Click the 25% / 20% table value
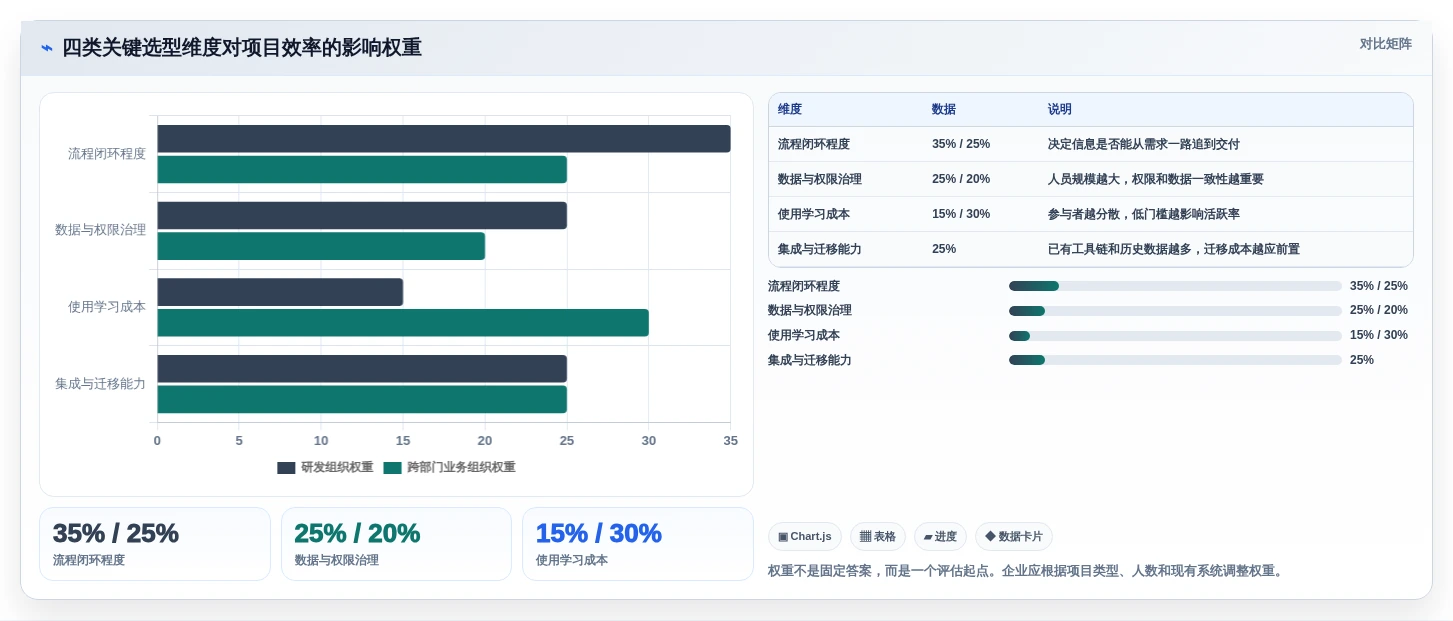Screen dimensions: 1453x621 [961, 179]
